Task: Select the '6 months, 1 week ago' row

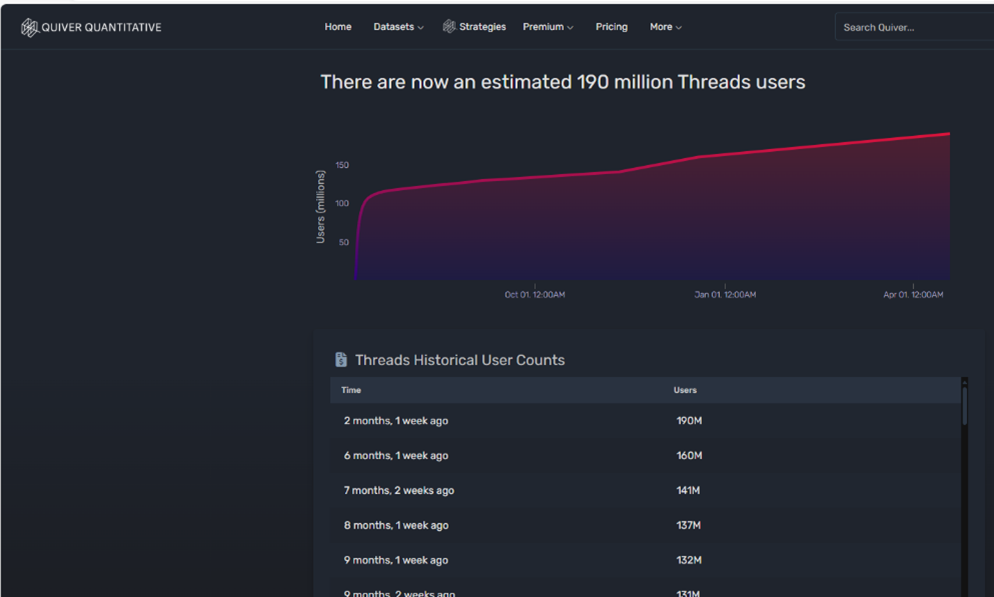Action: 645,456
